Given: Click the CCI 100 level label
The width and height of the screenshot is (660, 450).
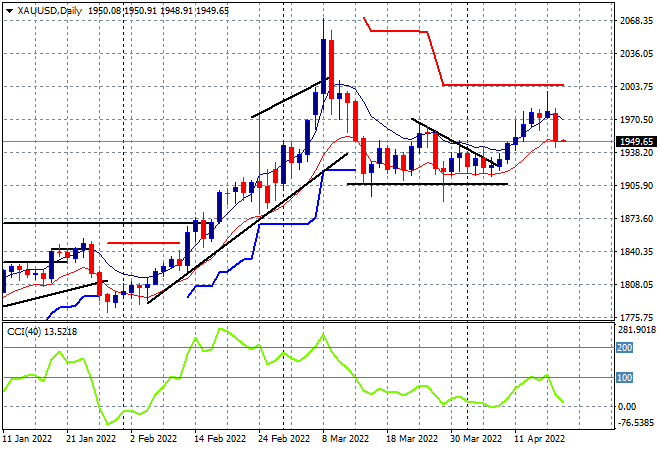Looking at the screenshot, I should coord(624,378).
